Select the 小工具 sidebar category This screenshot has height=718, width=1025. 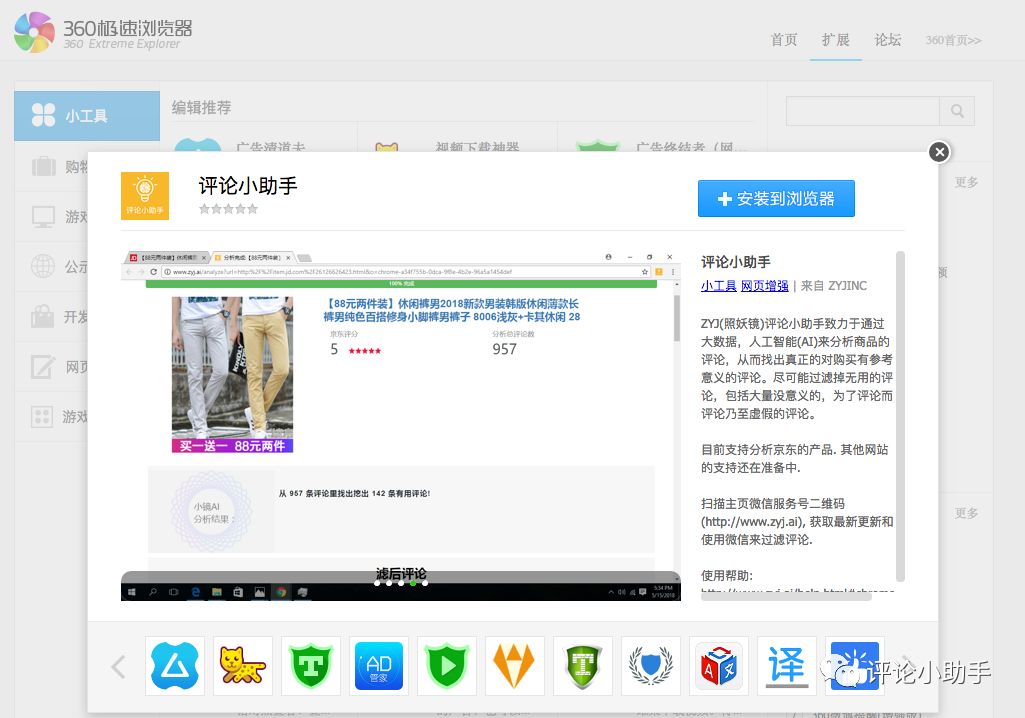pyautogui.click(x=87, y=116)
